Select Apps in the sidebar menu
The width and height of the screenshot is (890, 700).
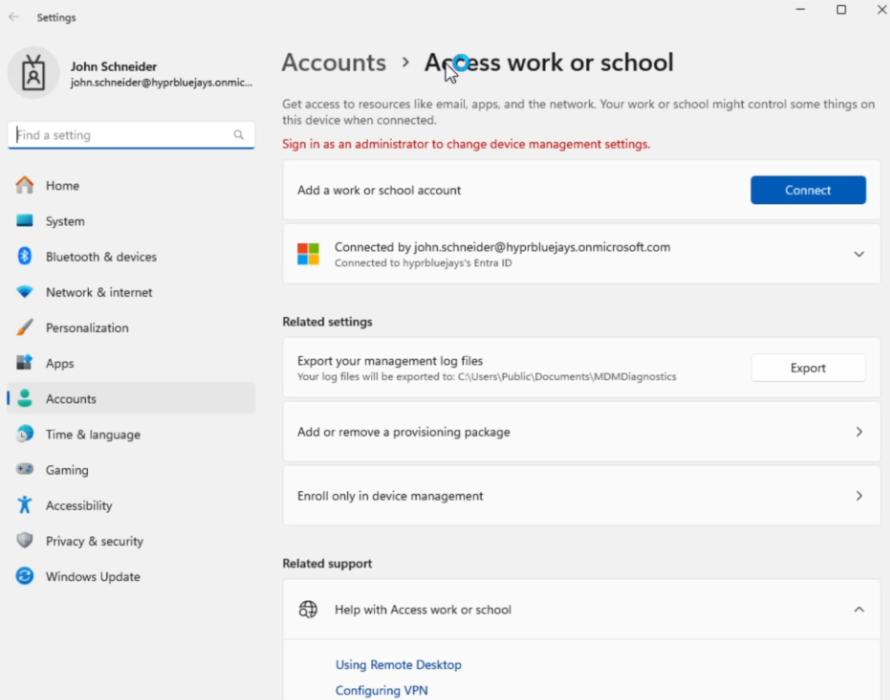click(x=60, y=364)
